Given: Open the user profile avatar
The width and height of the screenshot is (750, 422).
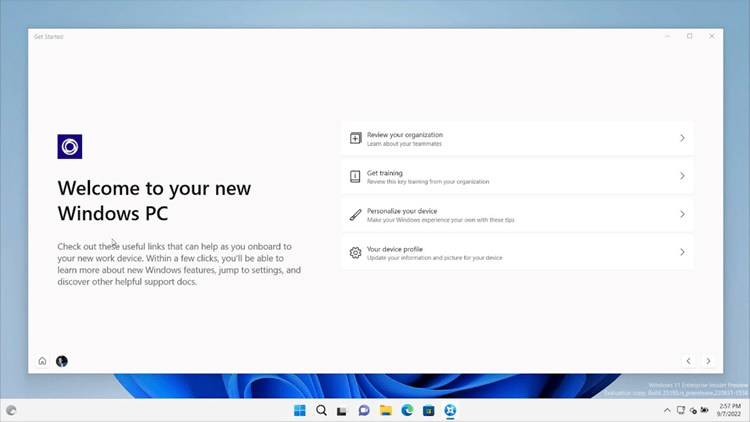Looking at the screenshot, I should (x=62, y=361).
